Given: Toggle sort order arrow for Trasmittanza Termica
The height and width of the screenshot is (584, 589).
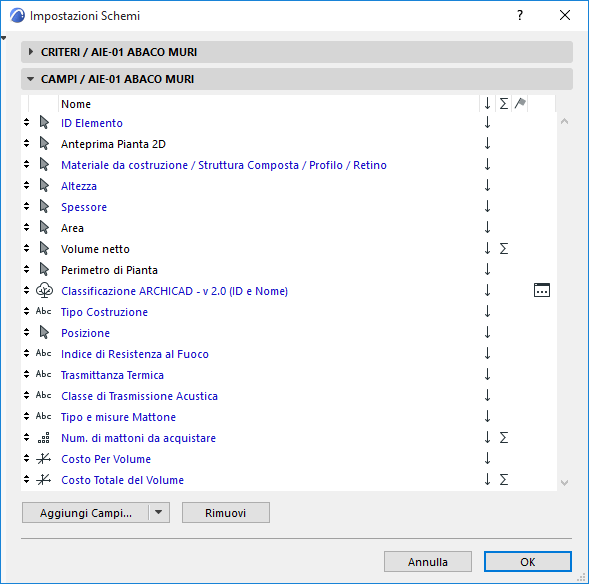Looking at the screenshot, I should pos(487,374).
